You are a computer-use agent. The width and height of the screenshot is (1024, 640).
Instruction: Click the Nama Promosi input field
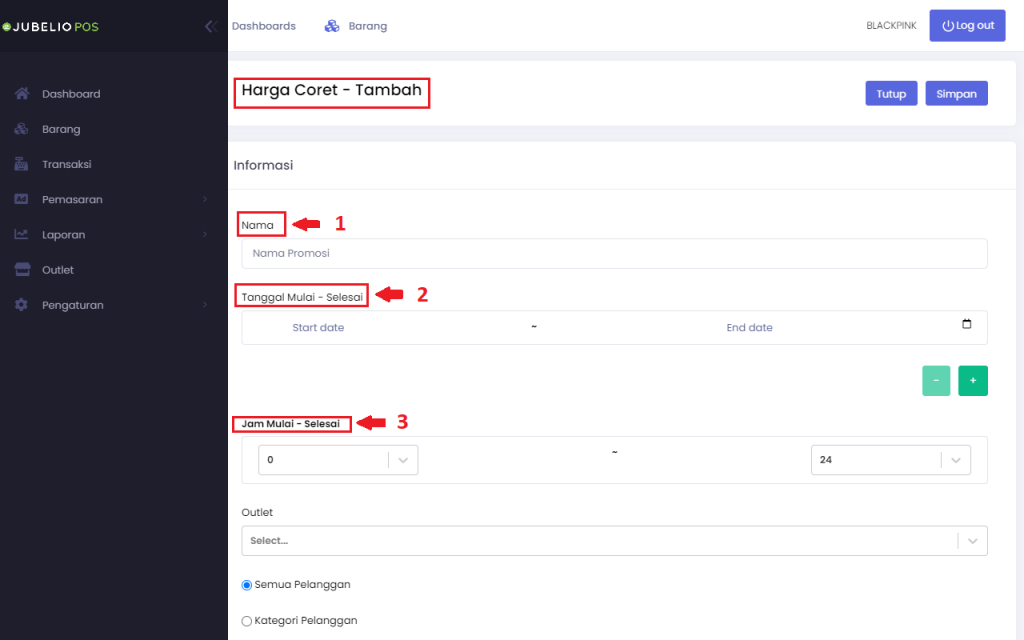coord(614,253)
